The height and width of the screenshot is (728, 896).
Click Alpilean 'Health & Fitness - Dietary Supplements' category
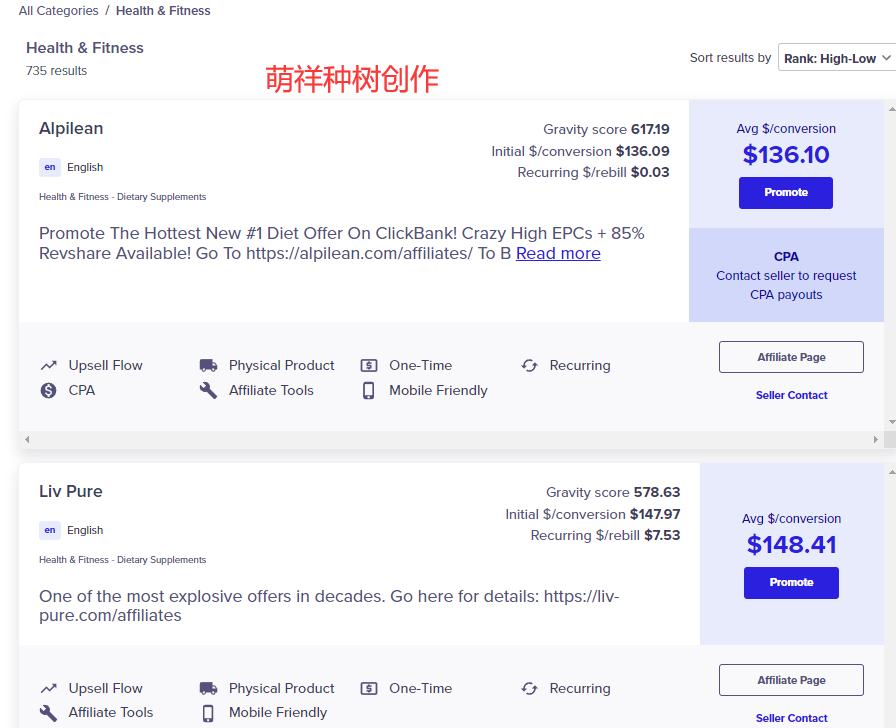[122, 197]
